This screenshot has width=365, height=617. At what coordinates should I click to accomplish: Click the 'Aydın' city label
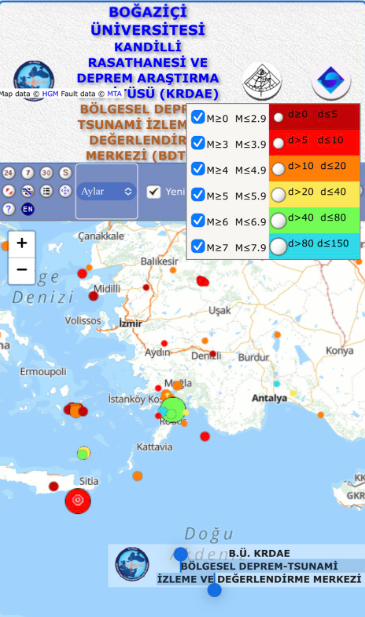pyautogui.click(x=157, y=353)
